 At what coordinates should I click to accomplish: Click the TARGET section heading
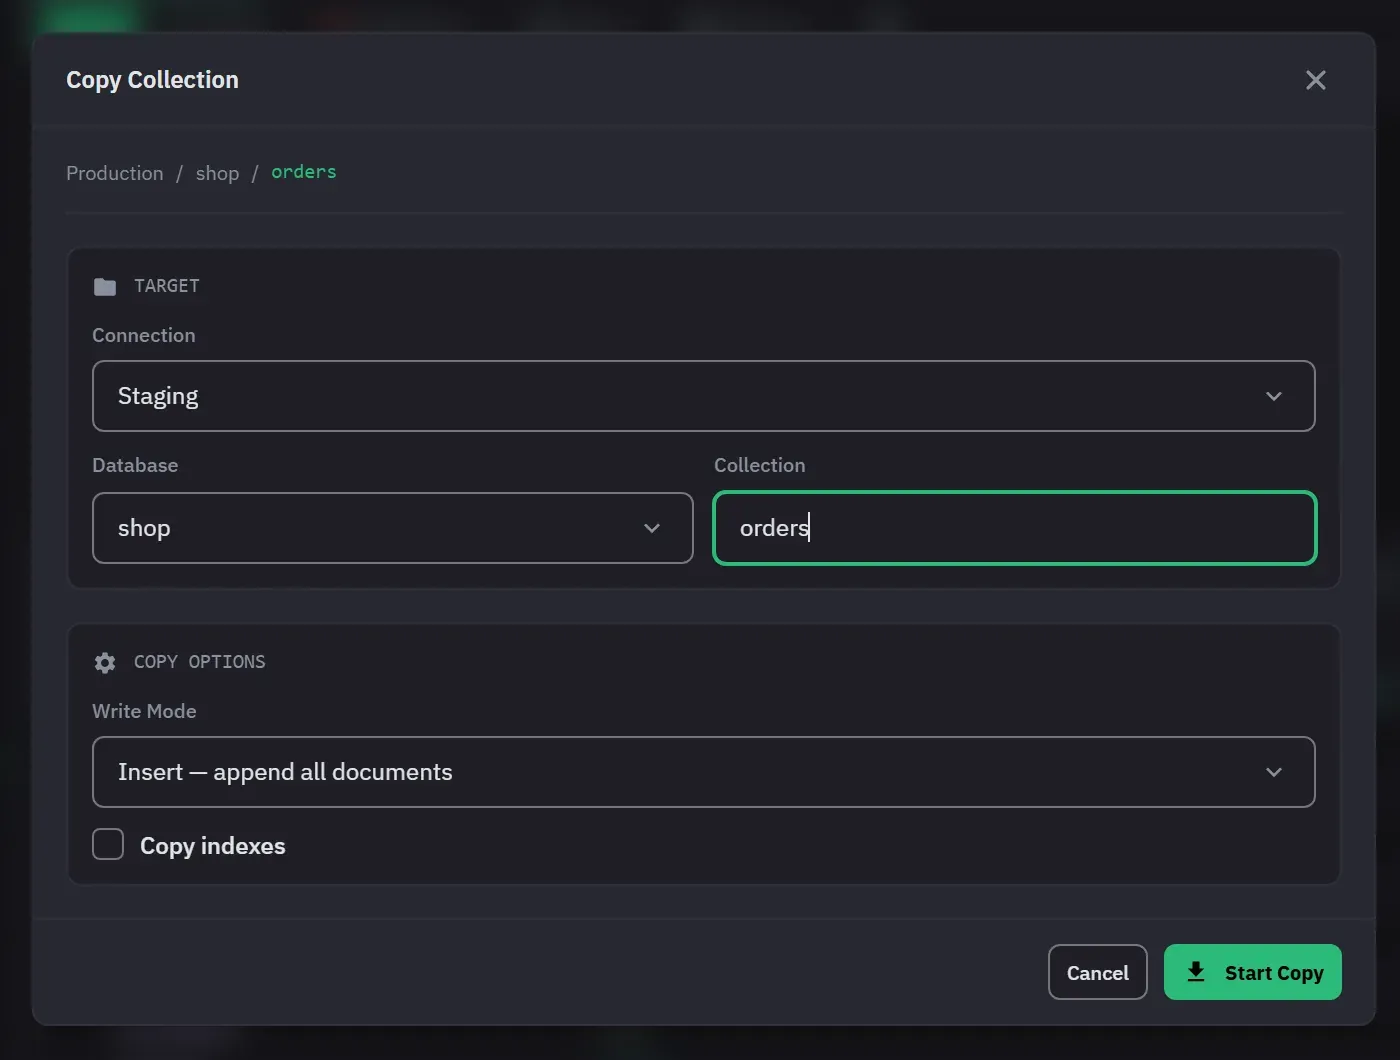tap(167, 286)
